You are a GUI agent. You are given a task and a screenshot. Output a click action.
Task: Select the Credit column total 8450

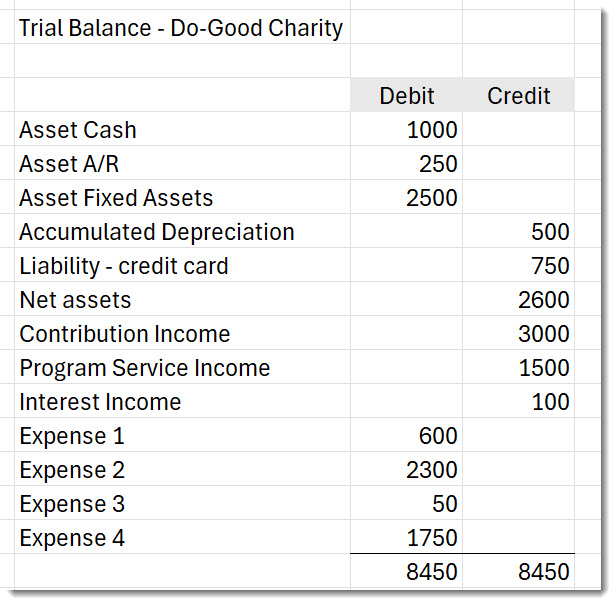click(544, 572)
